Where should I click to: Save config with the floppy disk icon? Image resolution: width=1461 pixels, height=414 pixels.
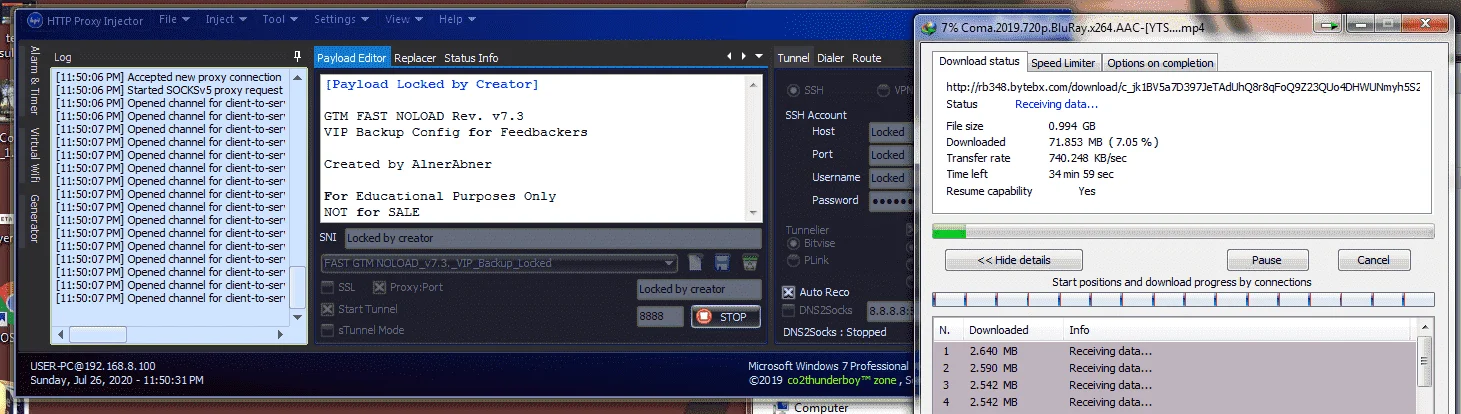click(722, 263)
